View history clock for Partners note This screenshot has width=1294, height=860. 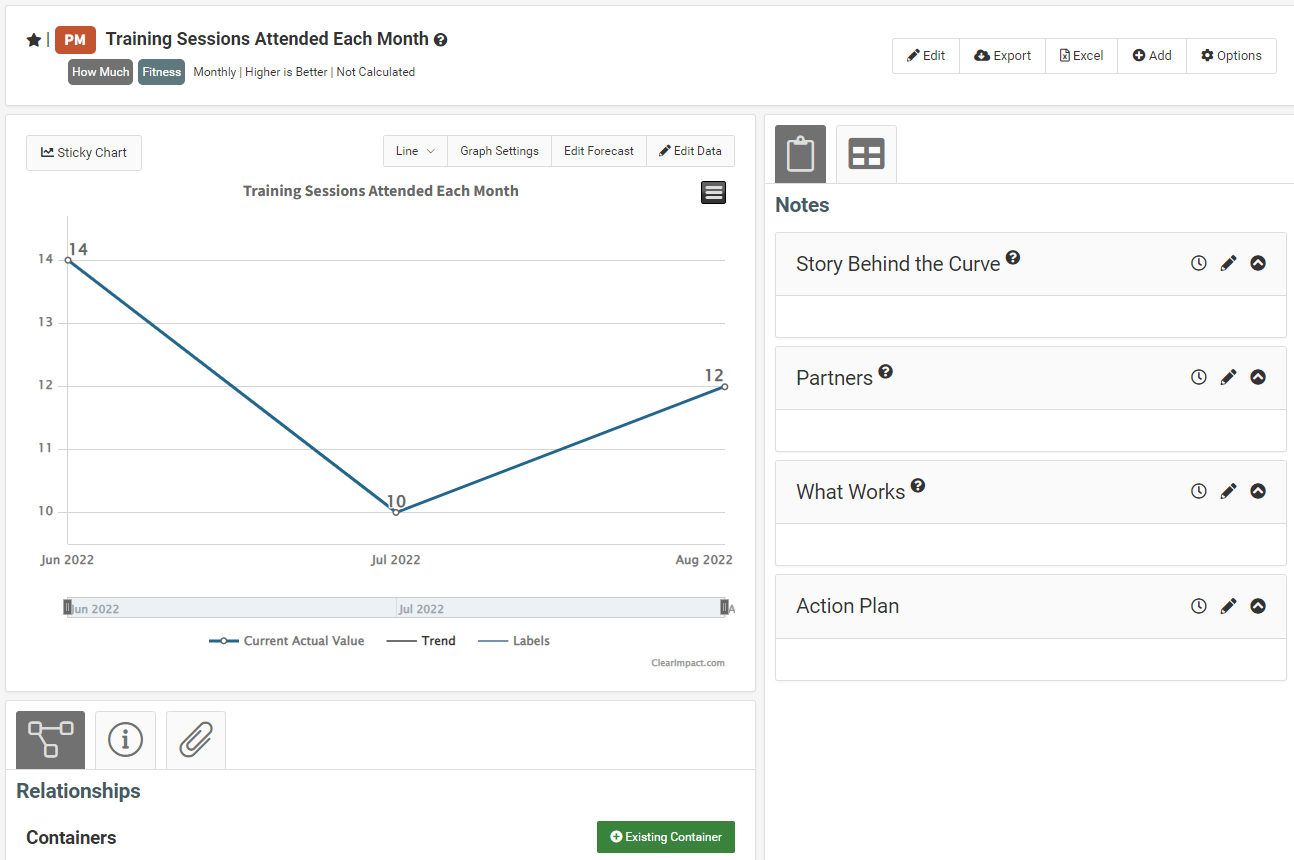tap(1198, 377)
